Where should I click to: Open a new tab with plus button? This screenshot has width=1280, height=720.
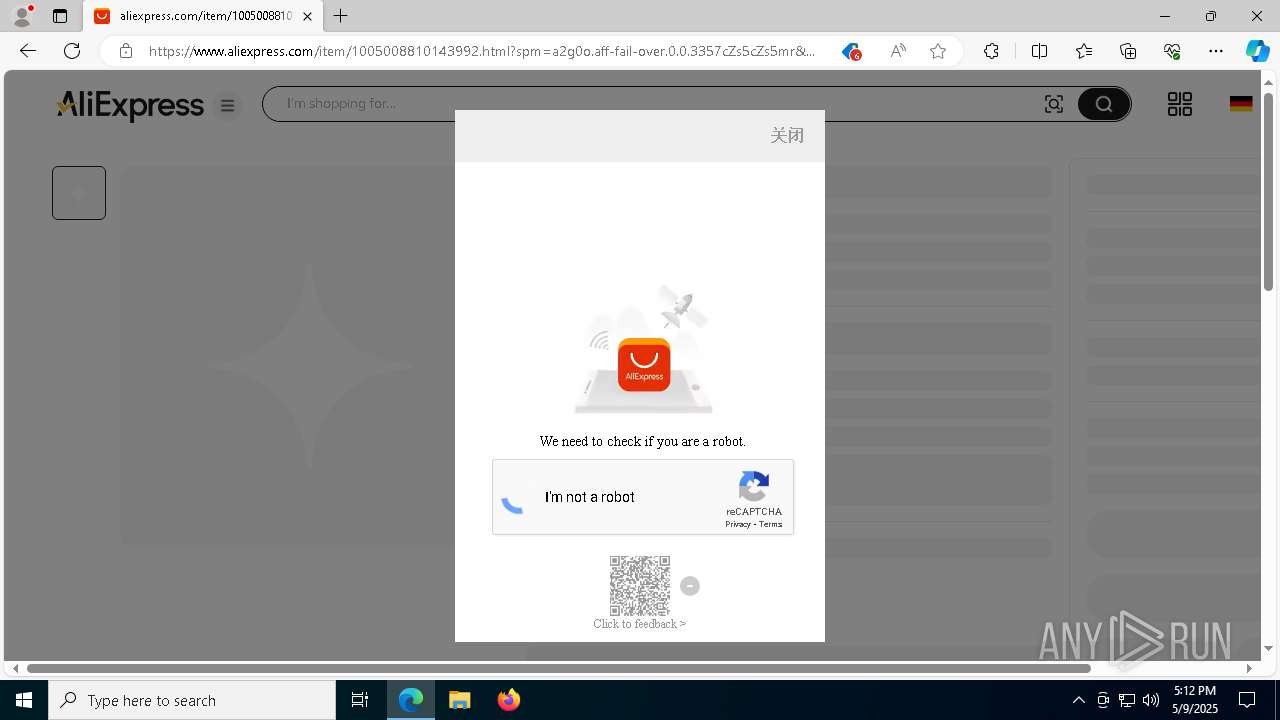point(341,16)
